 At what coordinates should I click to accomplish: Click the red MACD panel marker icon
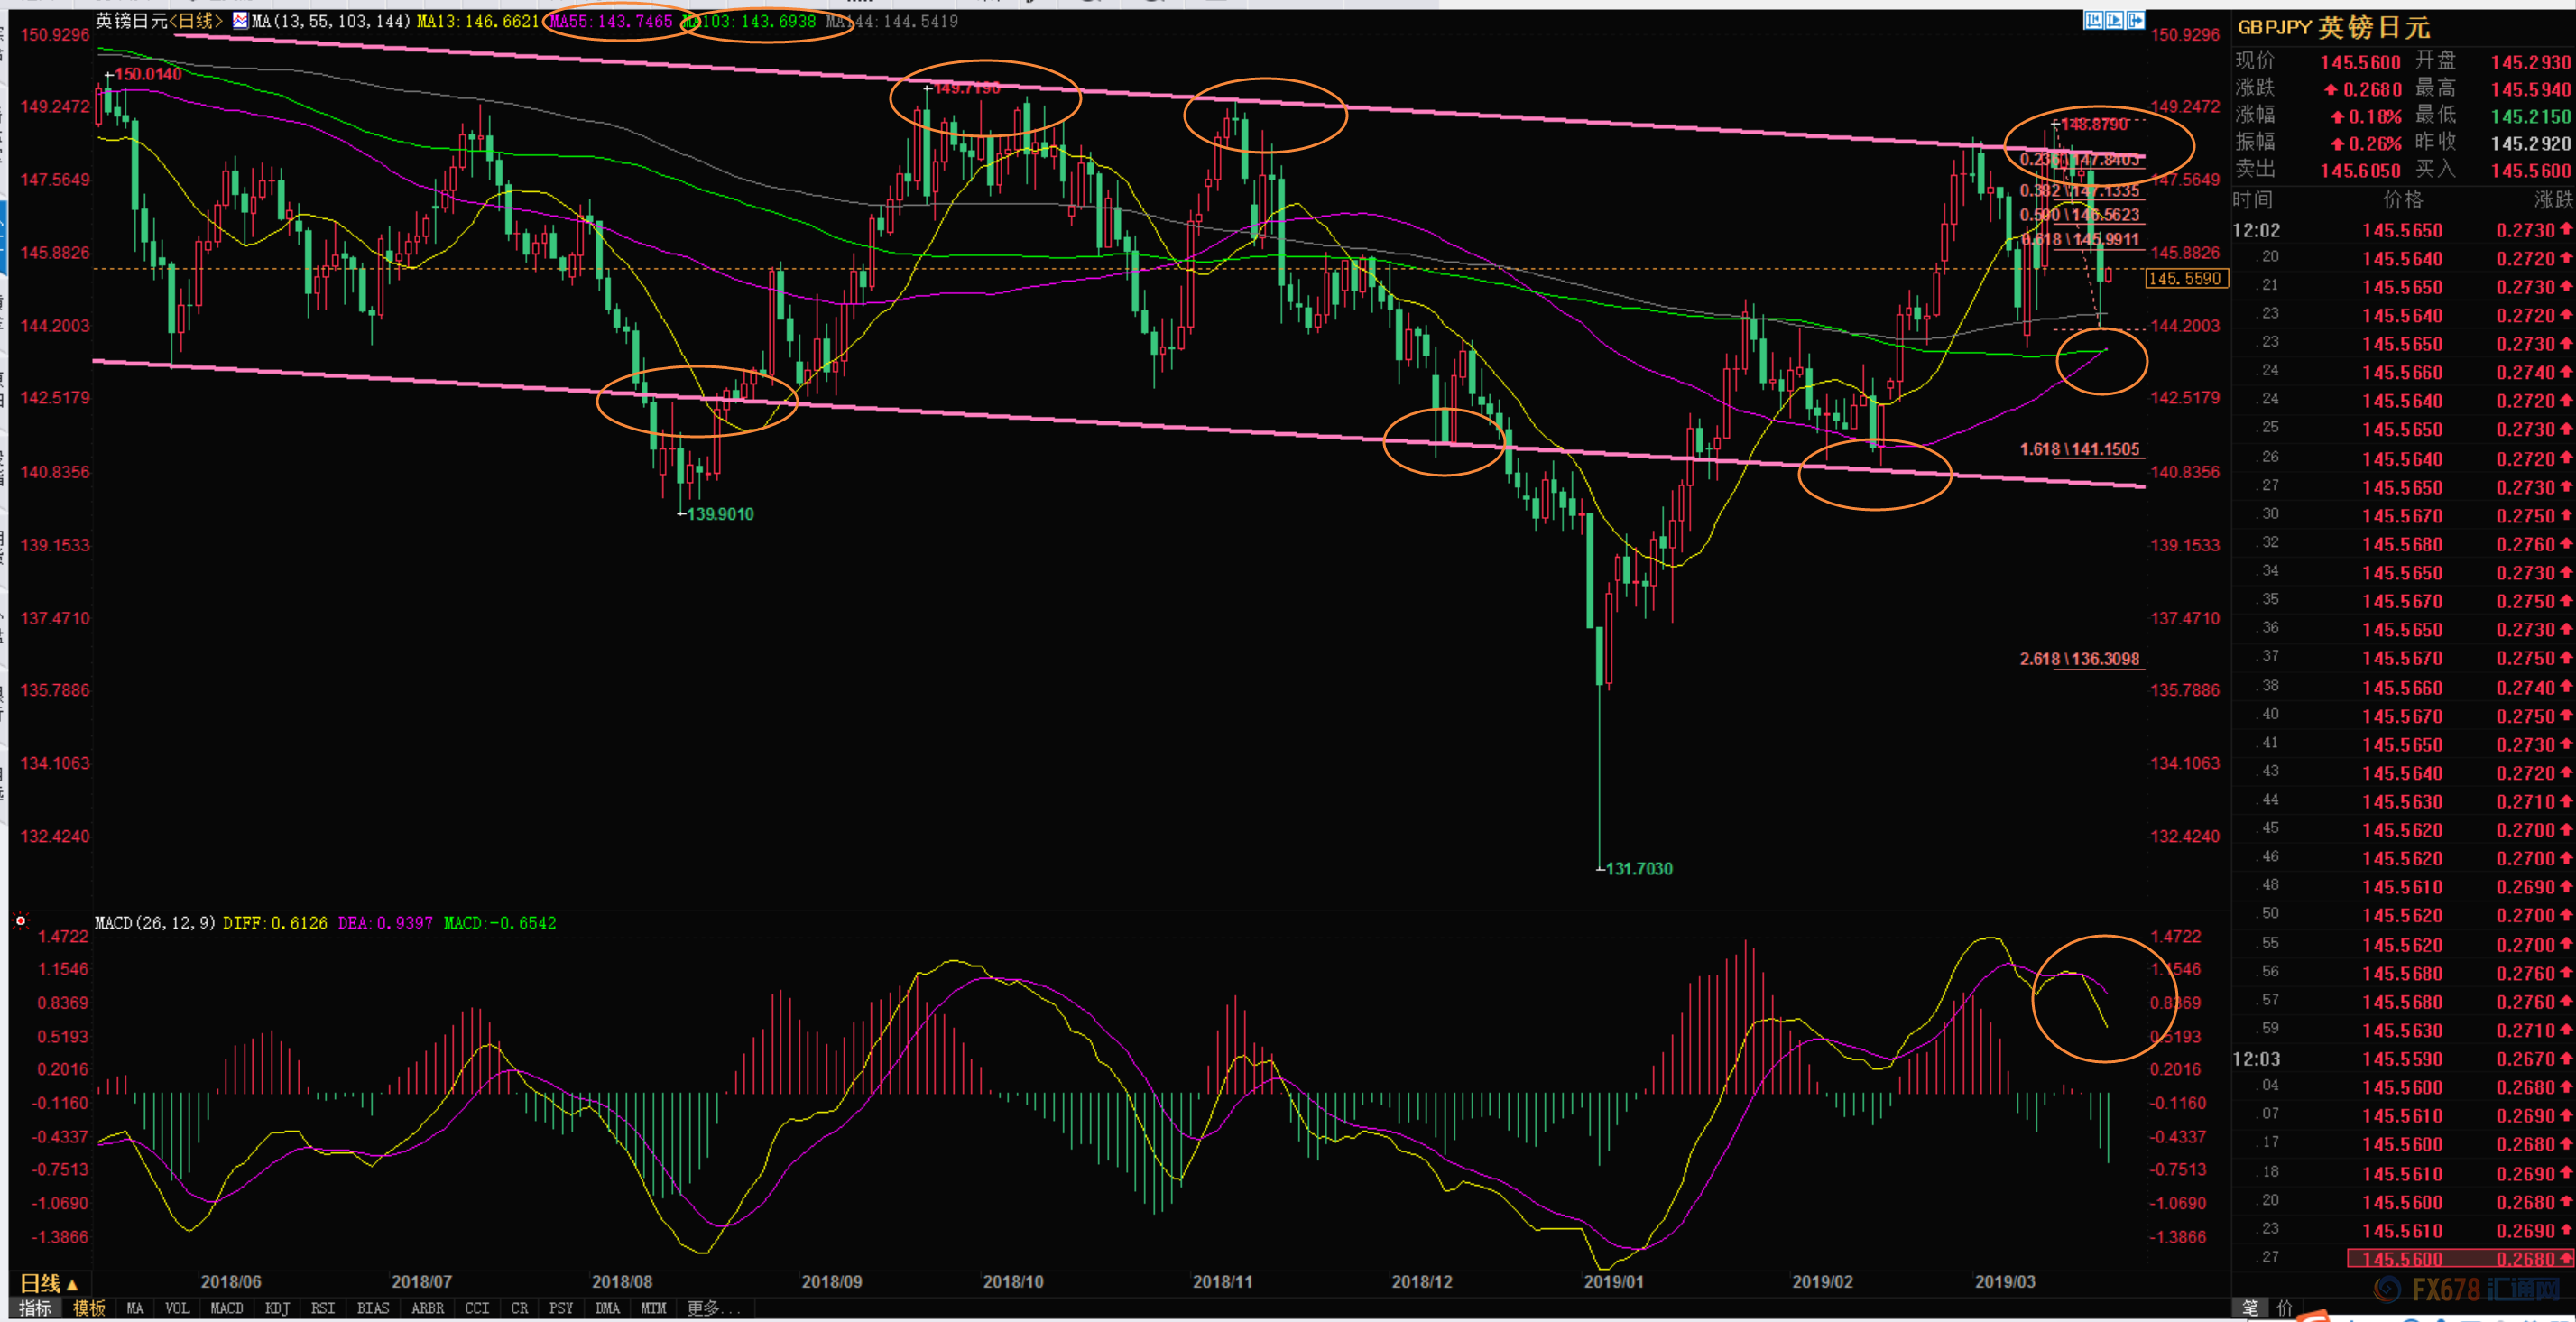(x=20, y=920)
